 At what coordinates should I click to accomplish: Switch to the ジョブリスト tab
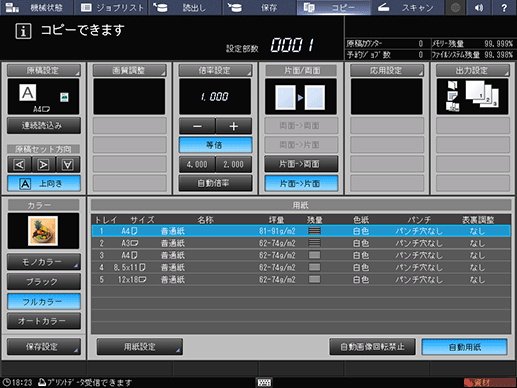coord(112,7)
